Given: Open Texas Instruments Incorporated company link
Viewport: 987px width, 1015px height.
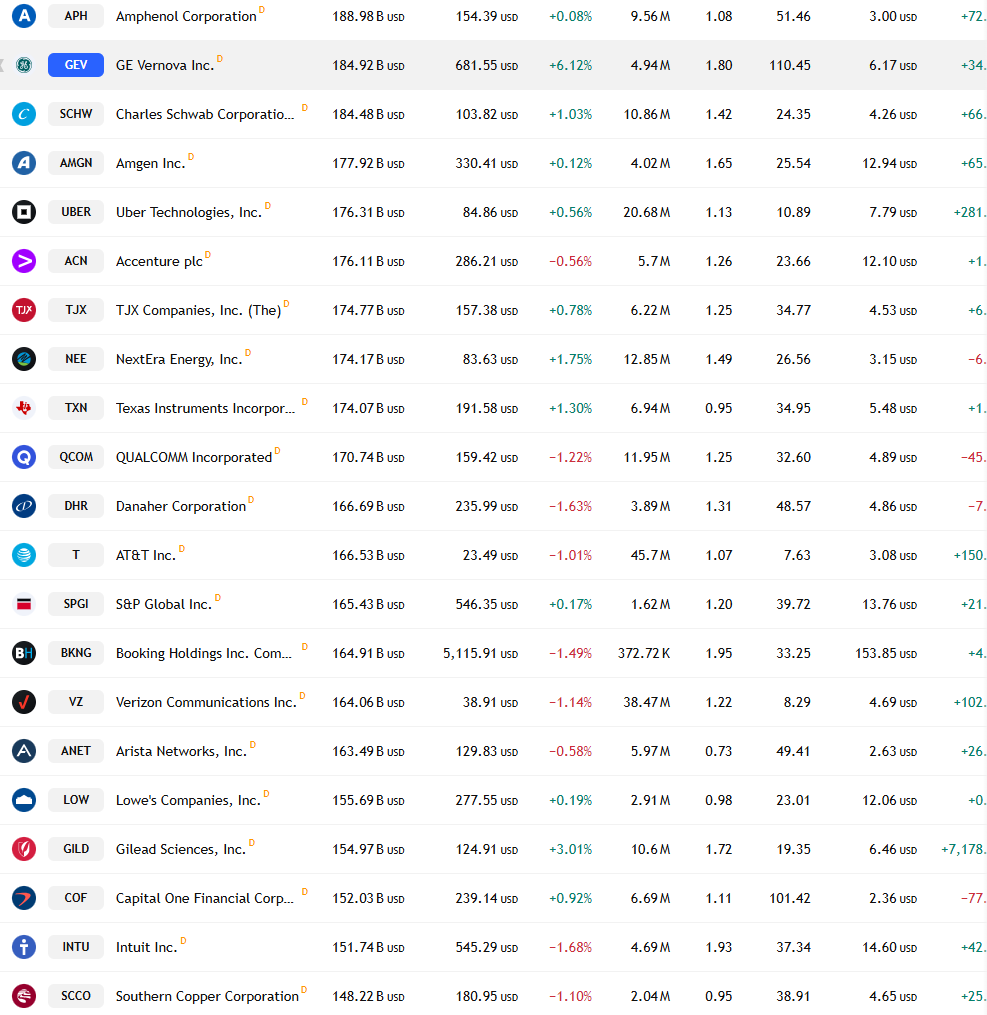Looking at the screenshot, I should coord(205,408).
